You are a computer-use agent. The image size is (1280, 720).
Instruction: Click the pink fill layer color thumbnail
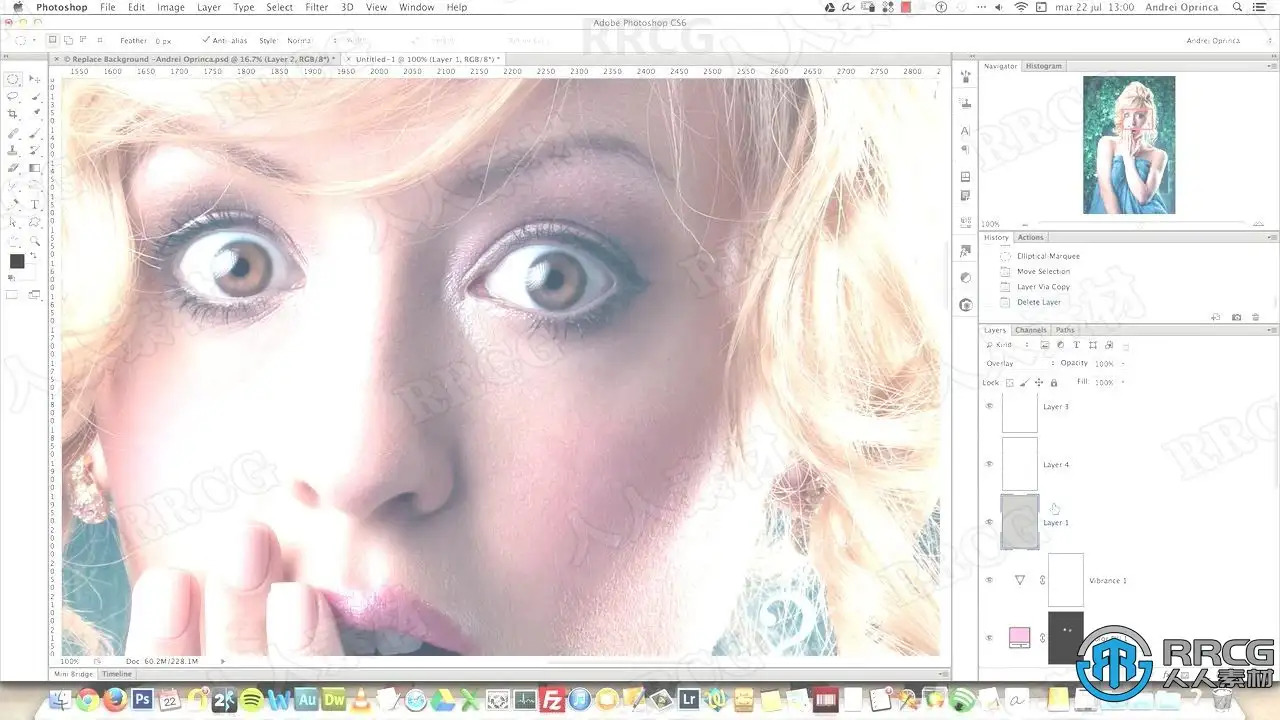click(x=1020, y=638)
